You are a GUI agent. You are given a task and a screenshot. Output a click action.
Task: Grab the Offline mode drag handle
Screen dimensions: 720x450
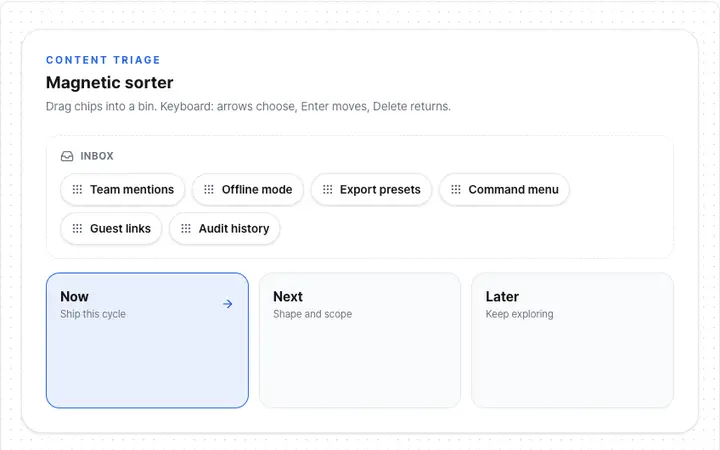209,189
